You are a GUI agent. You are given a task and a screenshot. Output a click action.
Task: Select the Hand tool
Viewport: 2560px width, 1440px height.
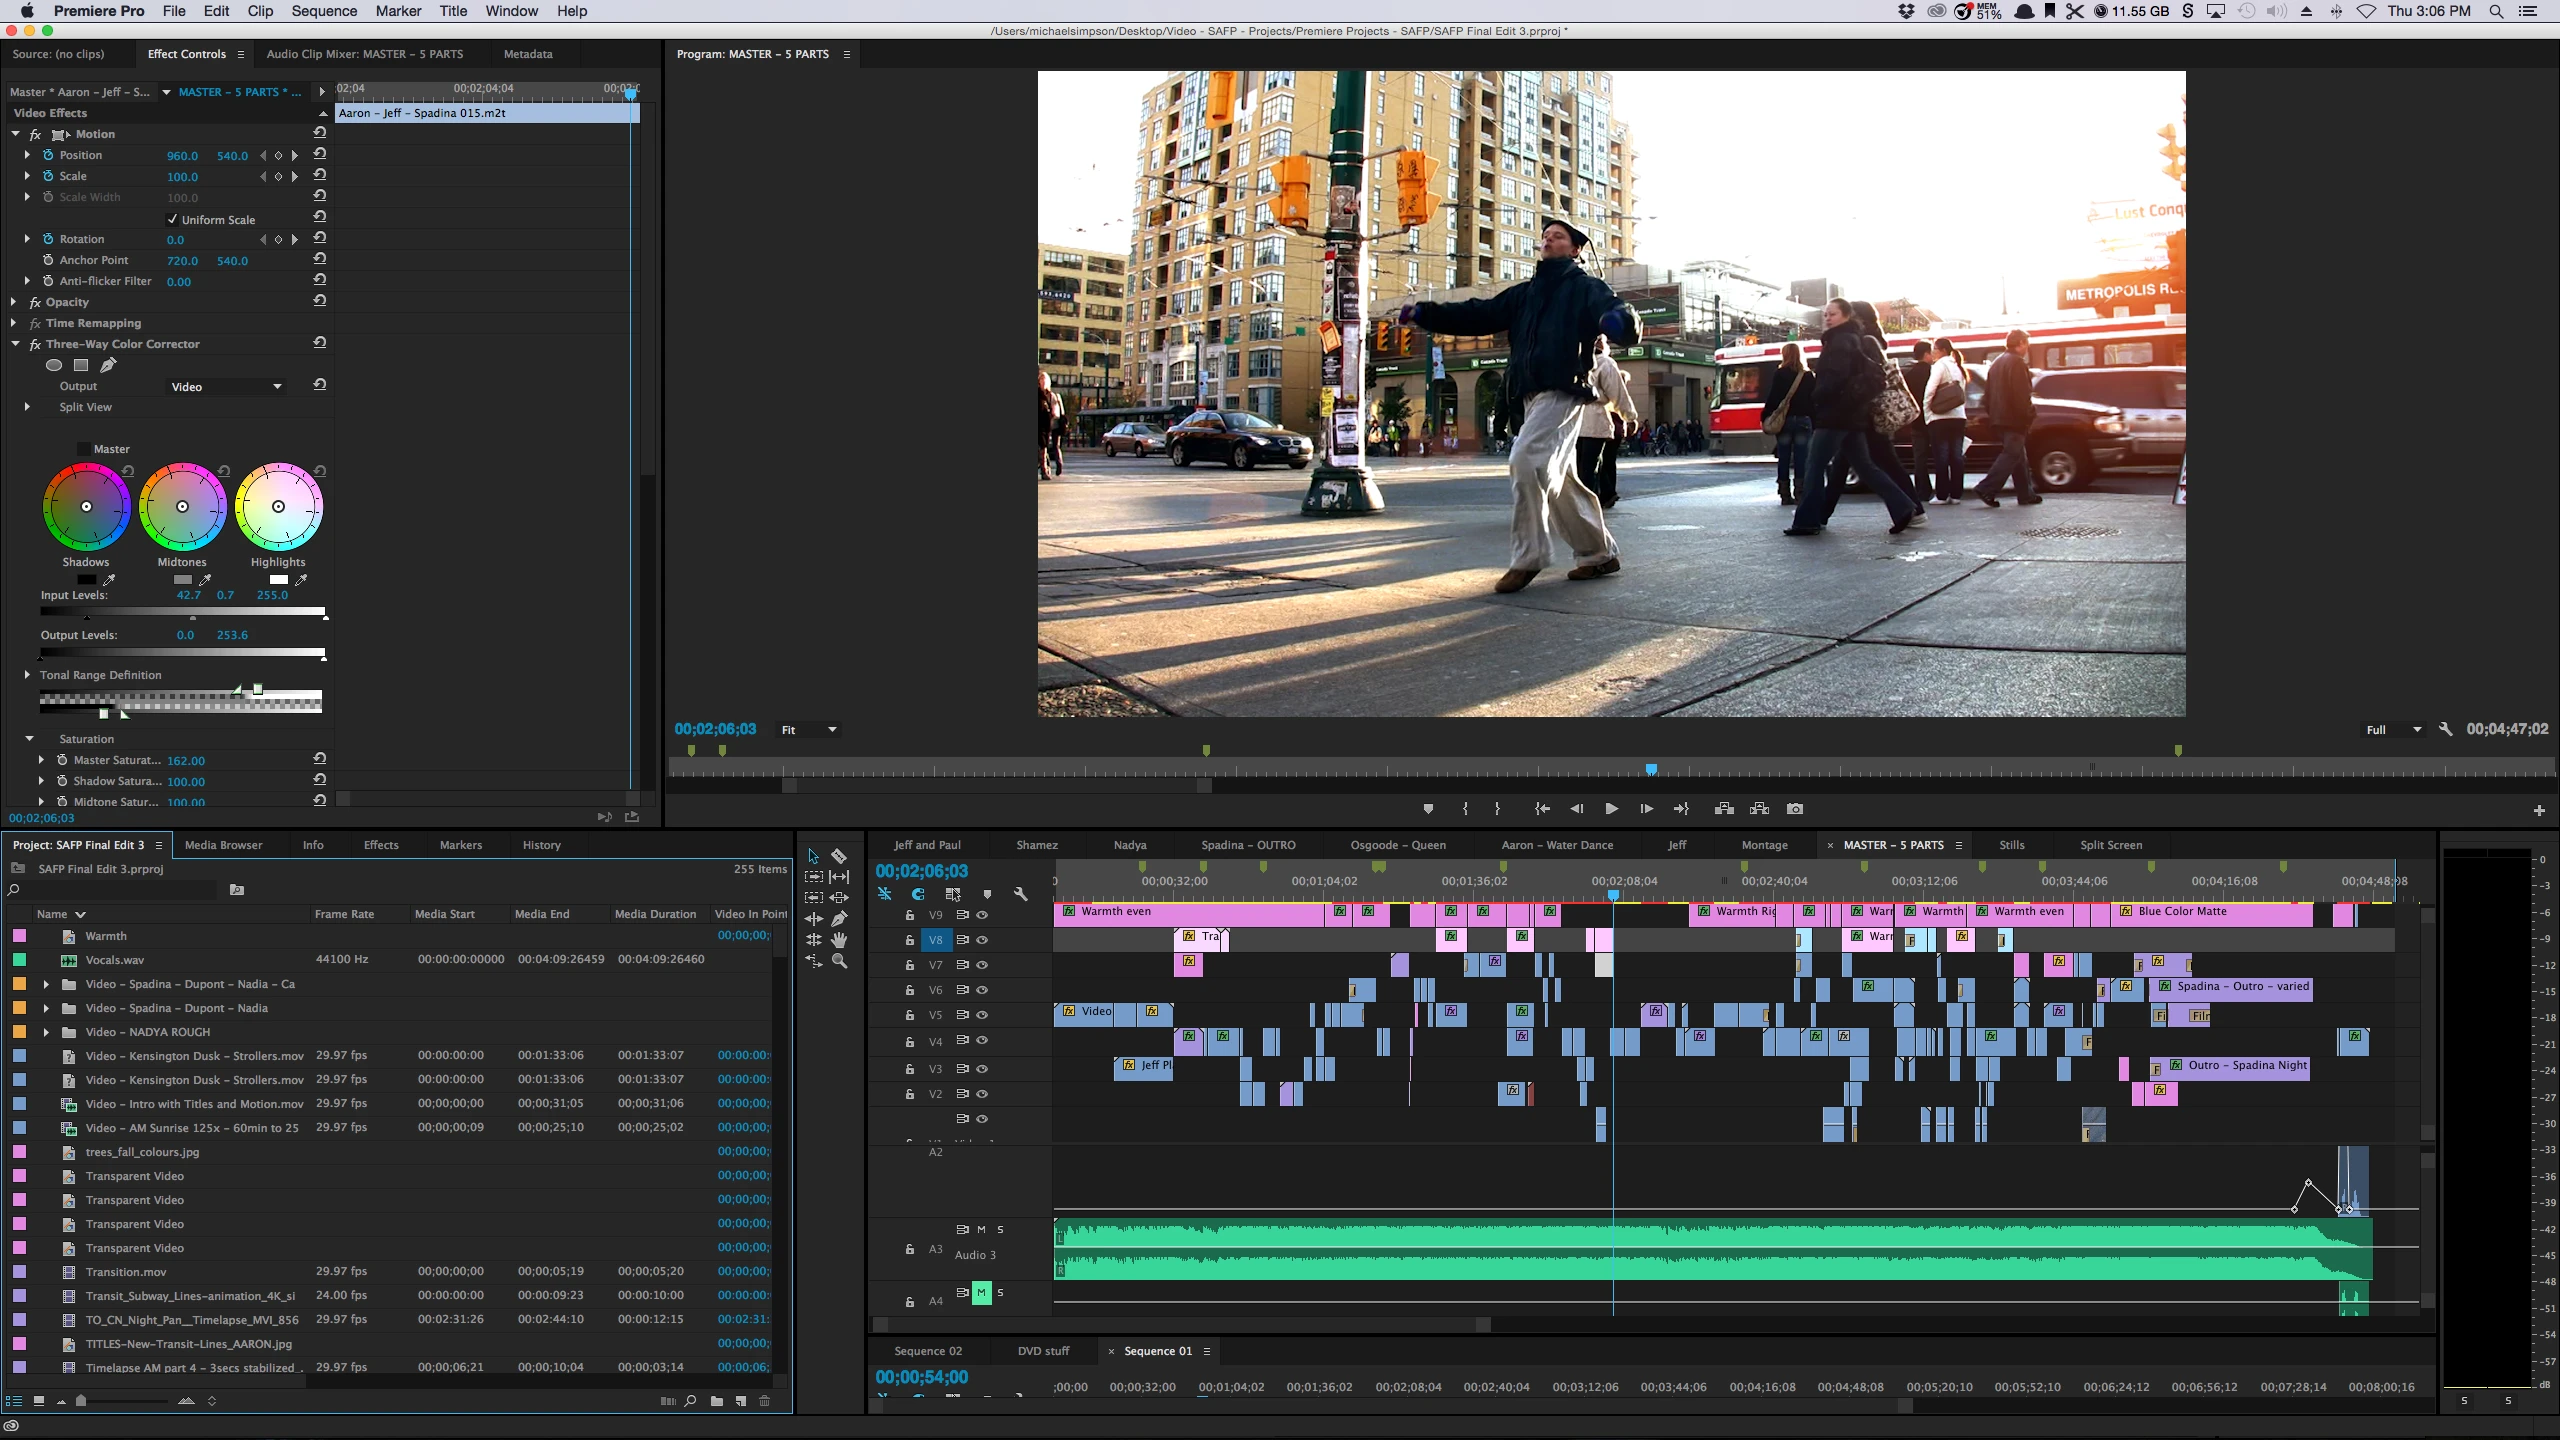click(x=839, y=939)
